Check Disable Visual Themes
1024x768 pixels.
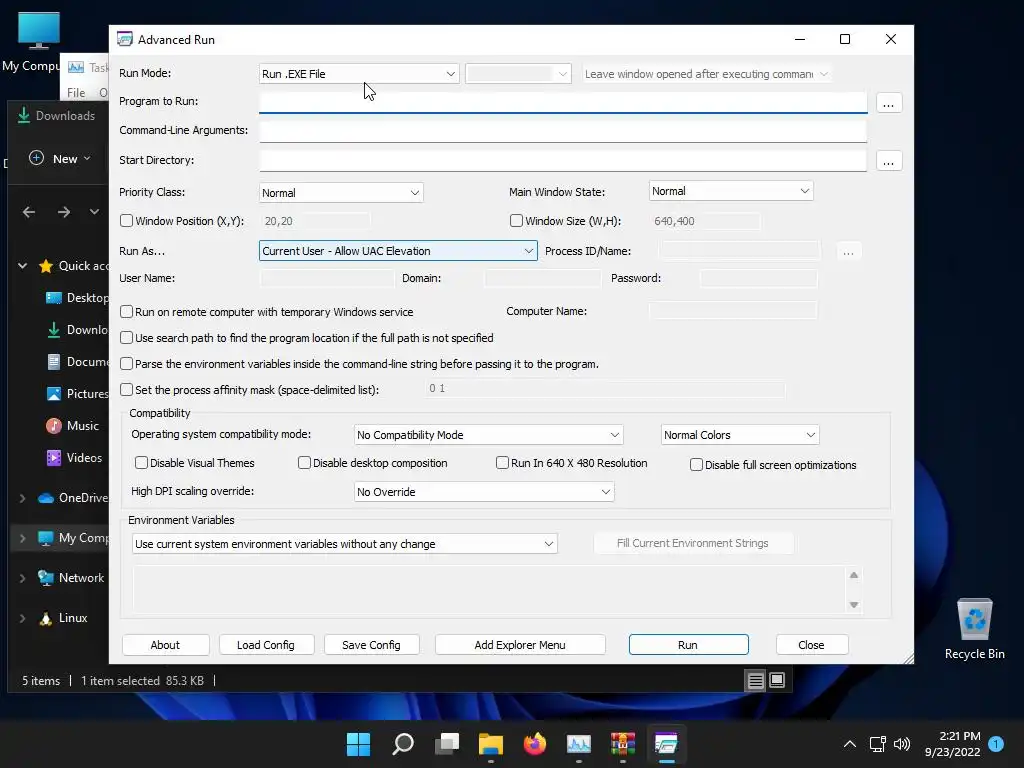click(141, 462)
